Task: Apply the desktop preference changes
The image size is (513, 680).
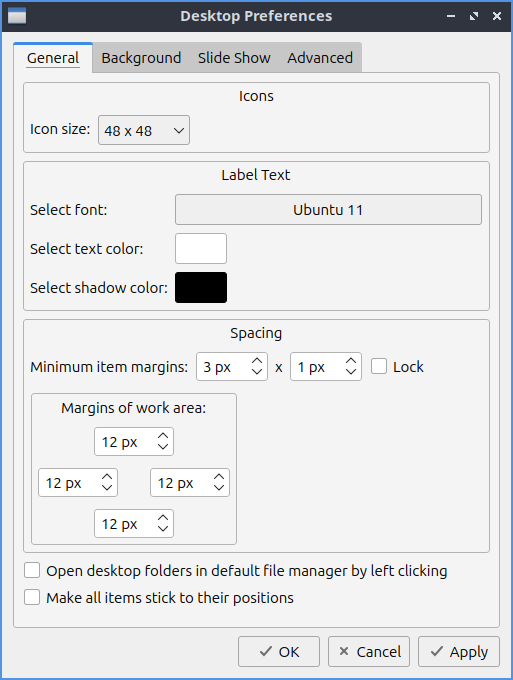Action: 459,651
